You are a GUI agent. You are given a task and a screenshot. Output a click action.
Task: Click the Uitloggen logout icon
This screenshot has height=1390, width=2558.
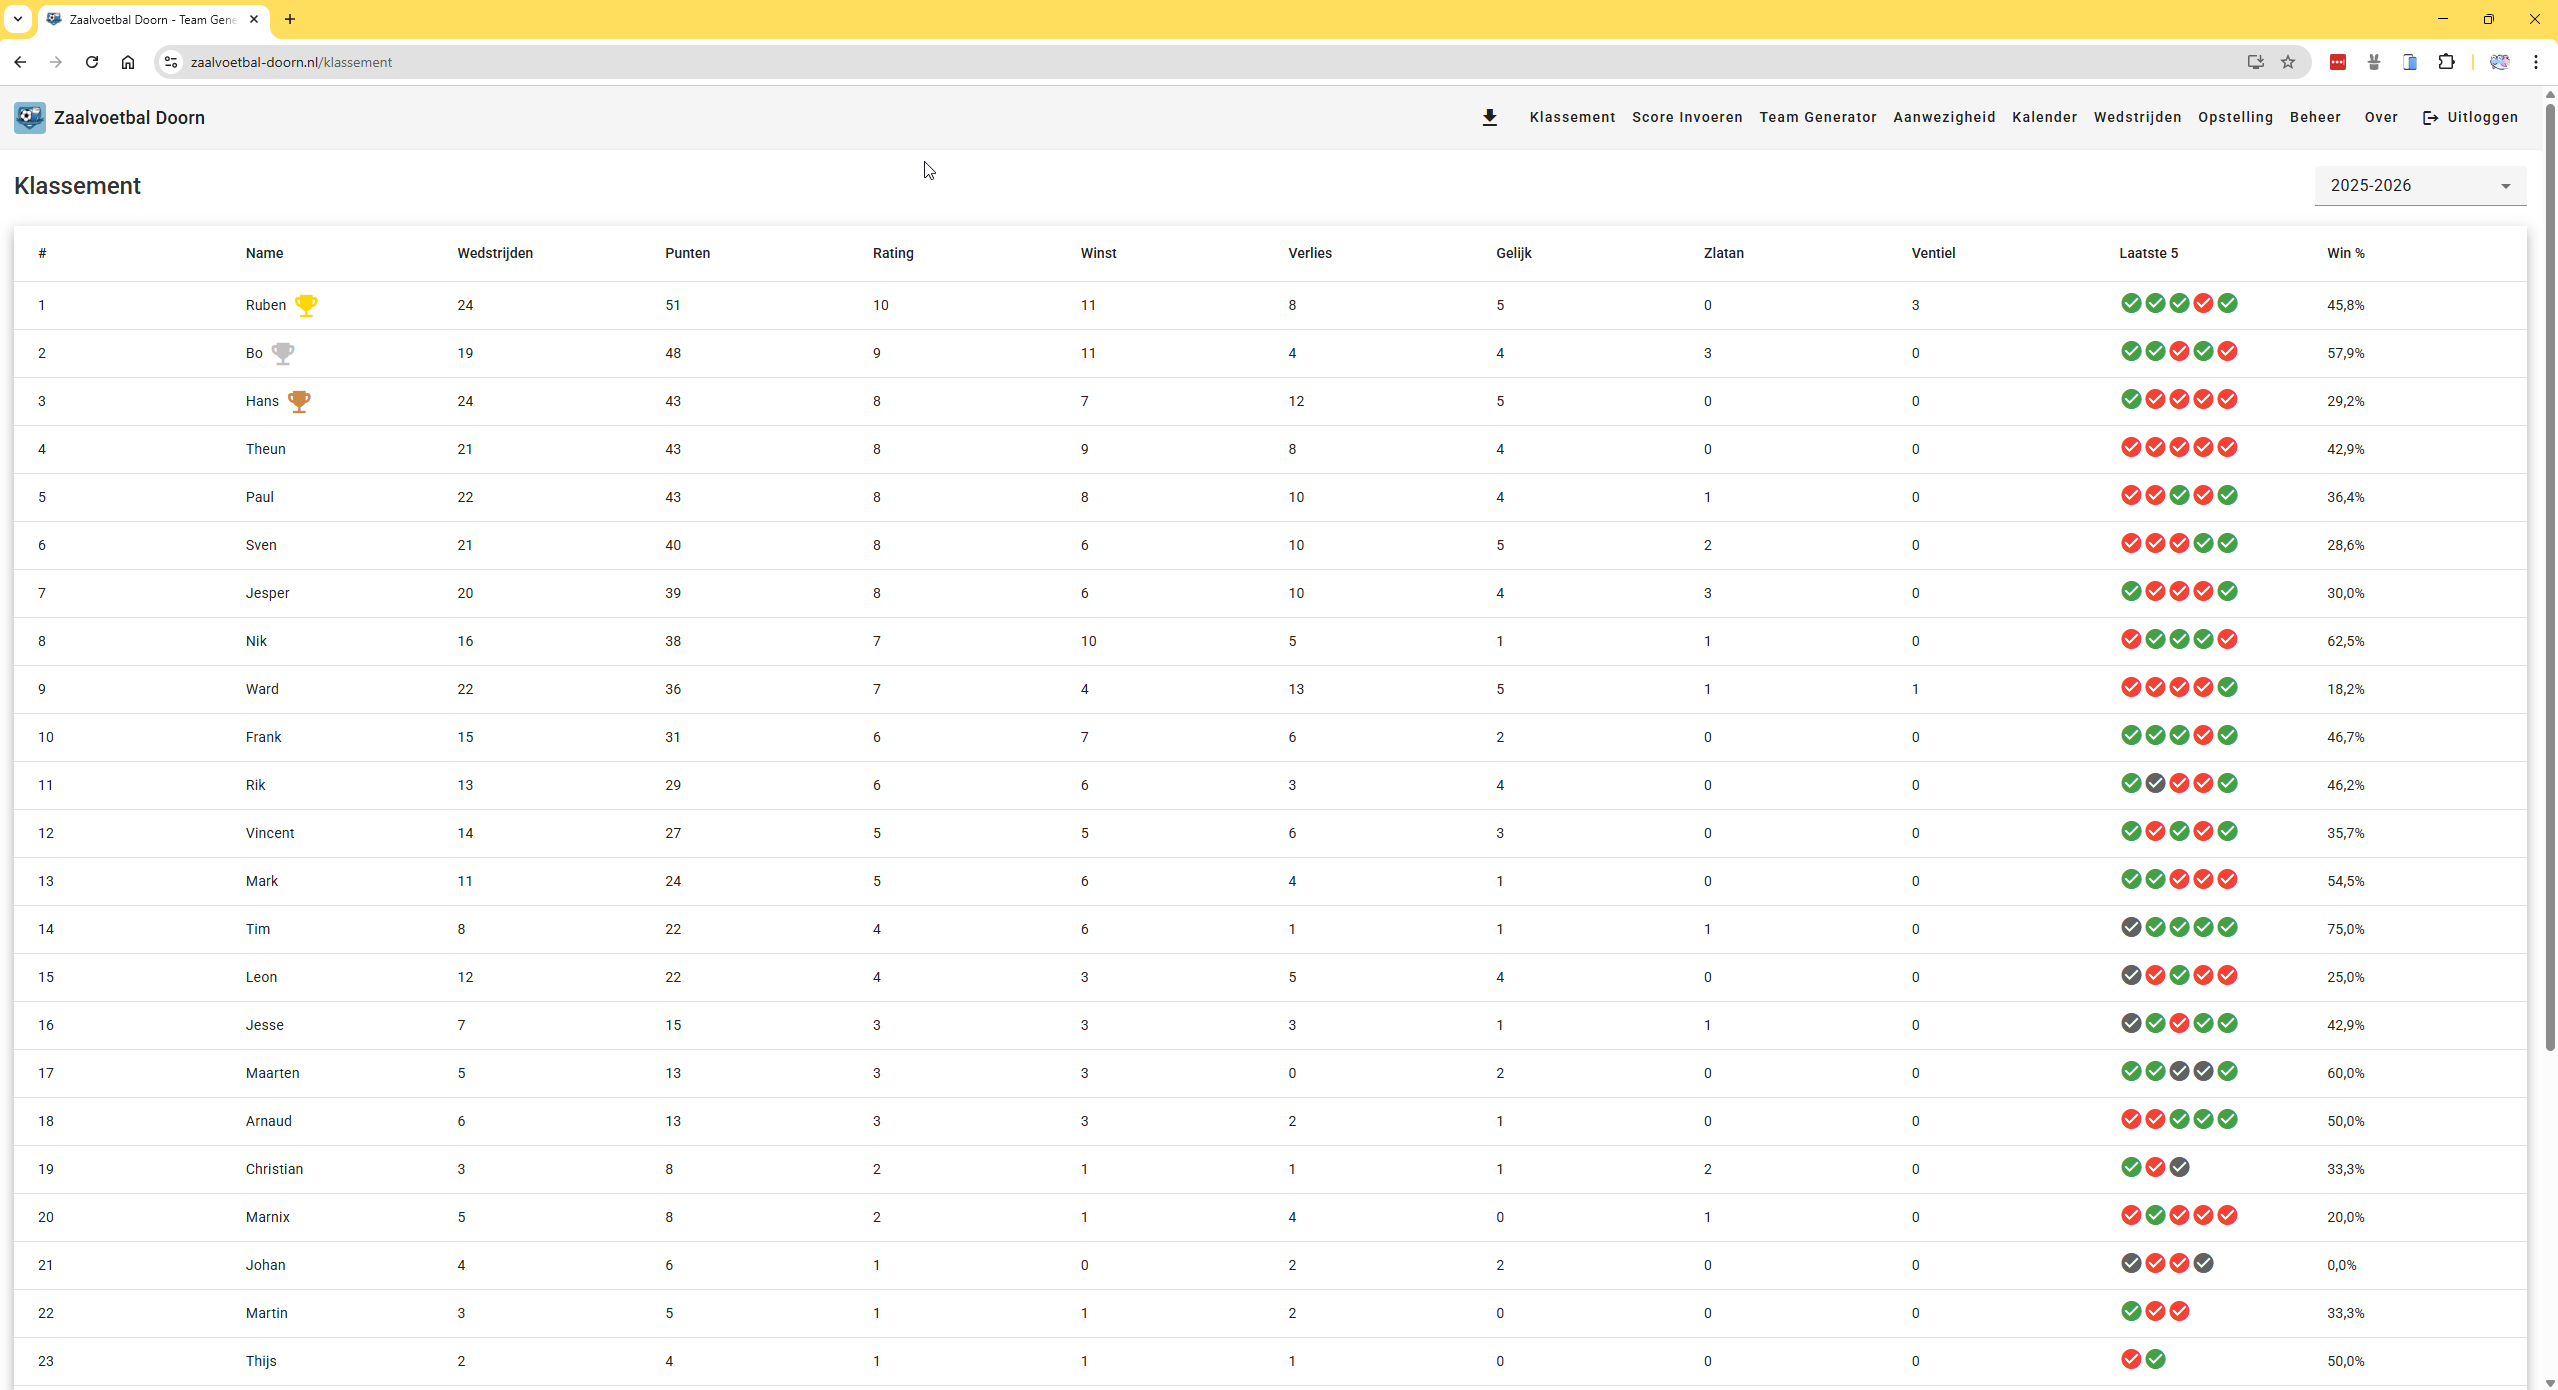[2430, 118]
